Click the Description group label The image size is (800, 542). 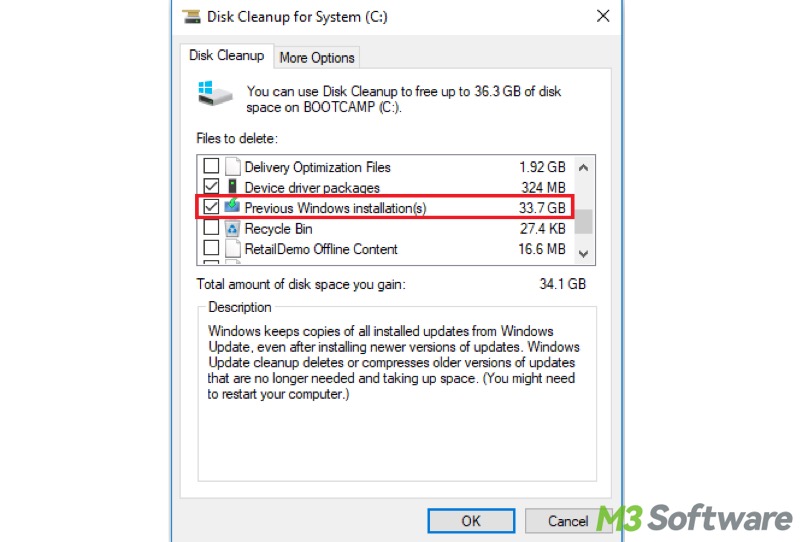coord(239,307)
